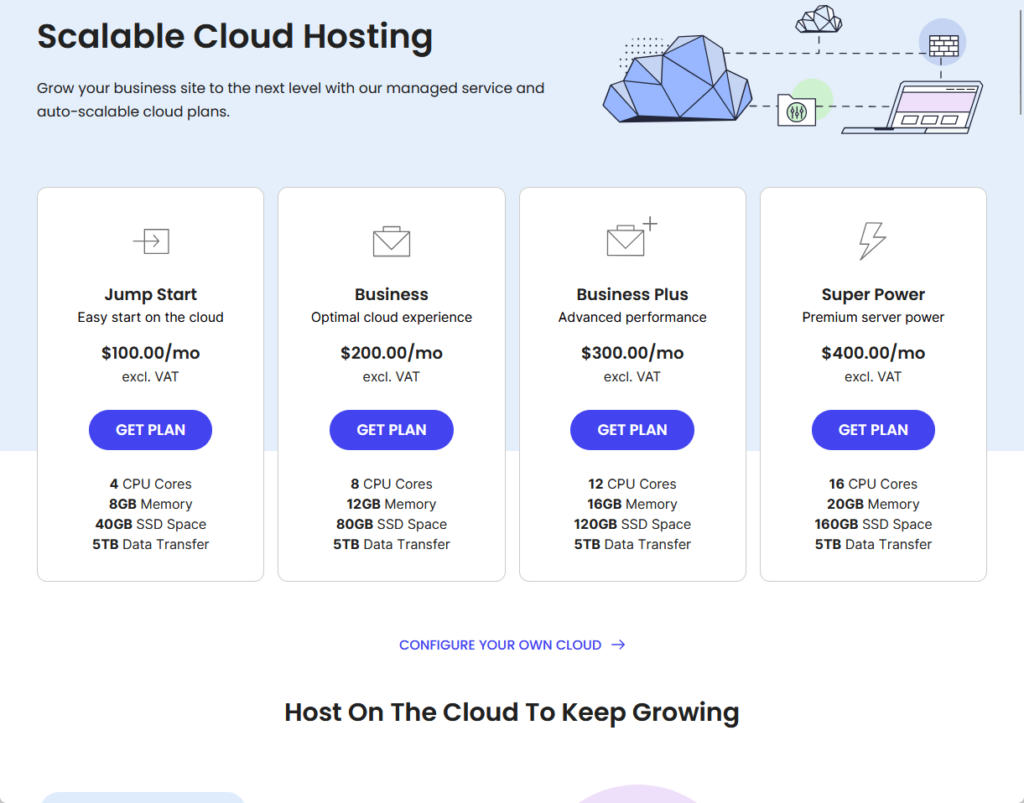Viewport: 1024px width, 803px height.
Task: Click '160GB SSD Space' text
Action: (873, 524)
